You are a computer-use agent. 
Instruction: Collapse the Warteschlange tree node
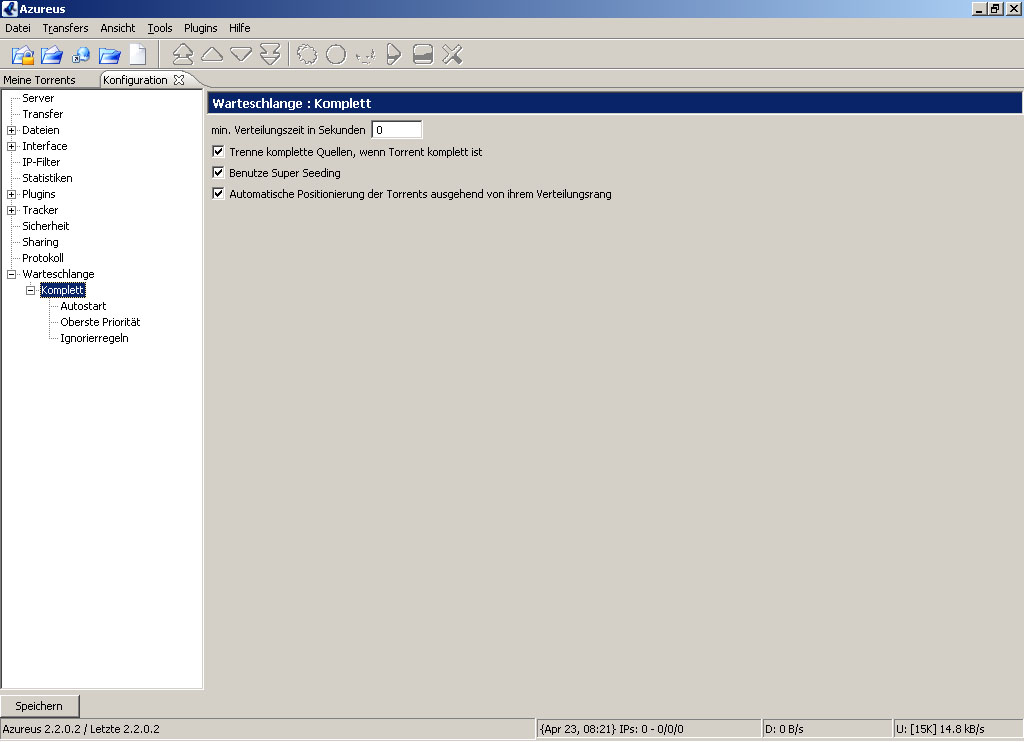click(12, 274)
